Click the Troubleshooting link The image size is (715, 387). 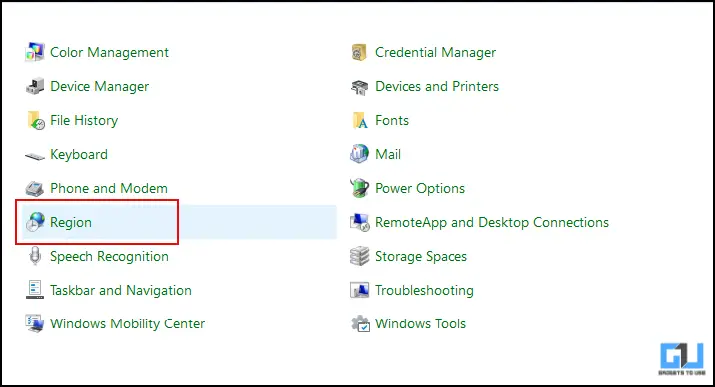tap(425, 290)
